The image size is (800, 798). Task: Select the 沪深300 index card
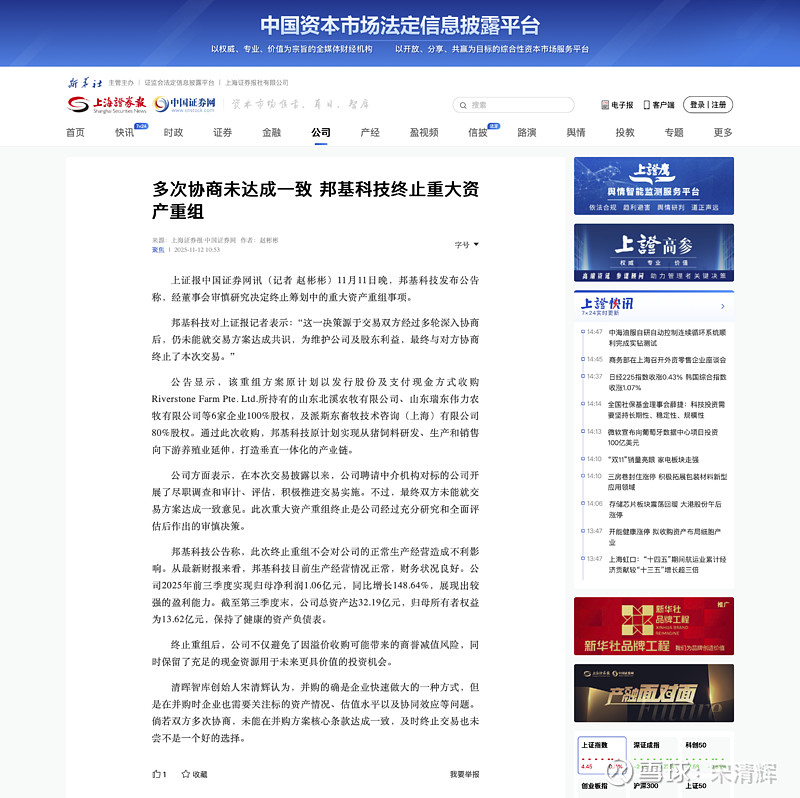[x=654, y=788]
